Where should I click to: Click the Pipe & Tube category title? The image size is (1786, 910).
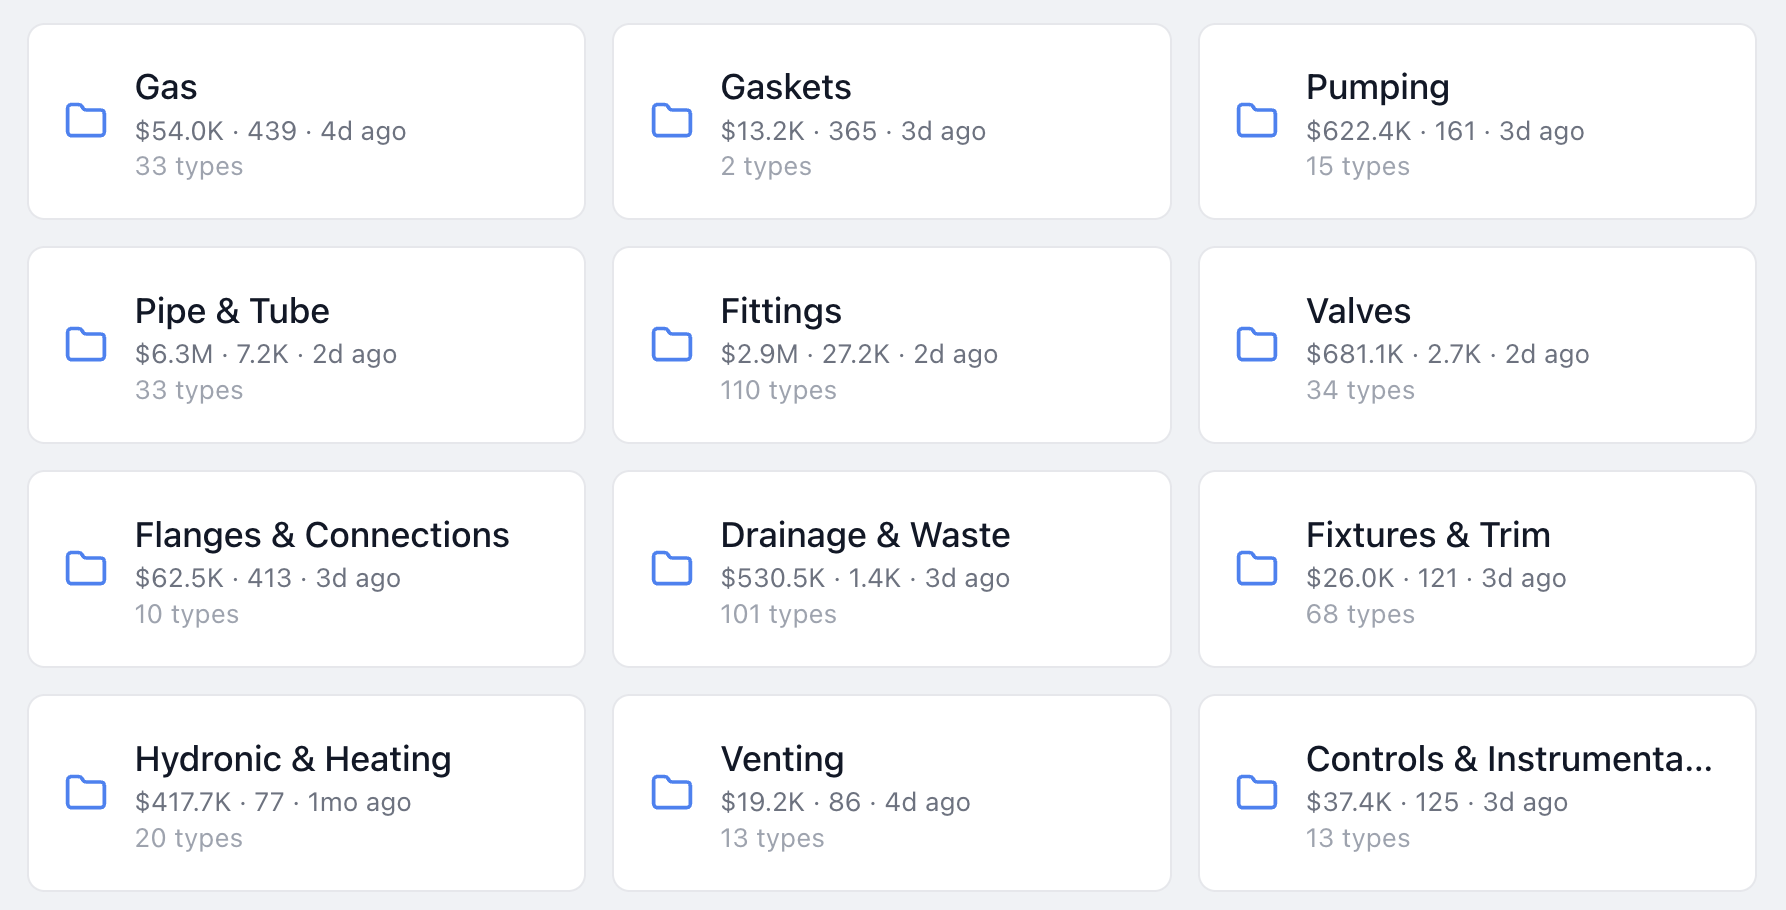point(232,311)
